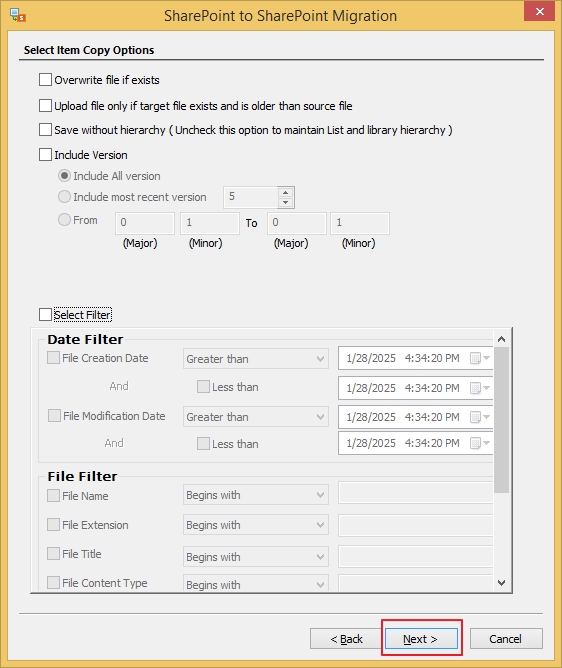Toggle Save without hierarchy option
This screenshot has height=668, width=562.
point(45,130)
